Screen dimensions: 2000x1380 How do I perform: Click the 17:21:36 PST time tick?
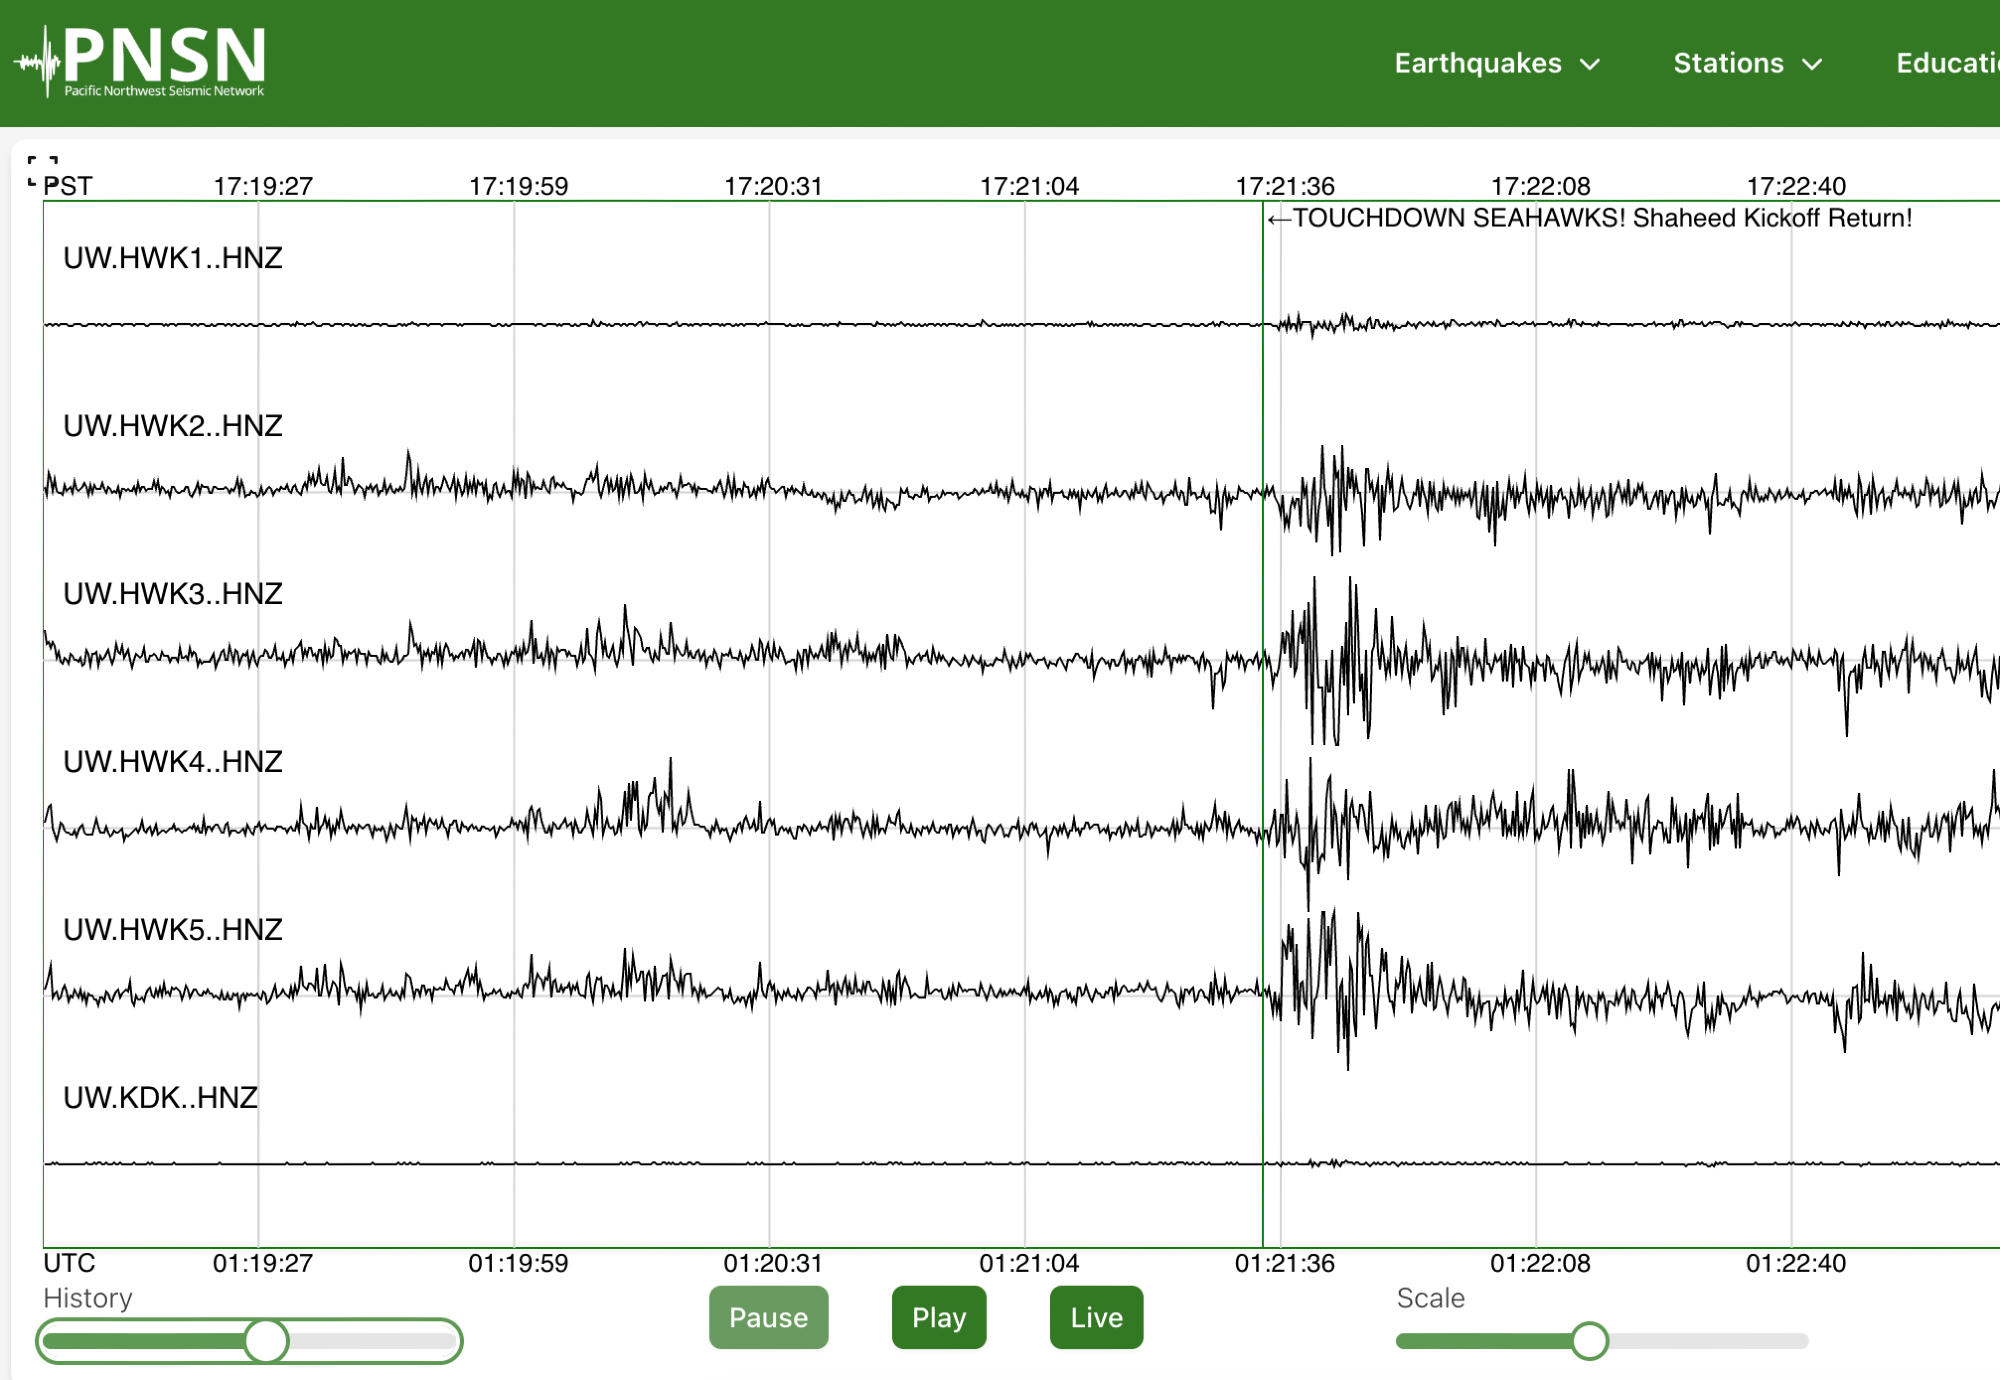1285,186
